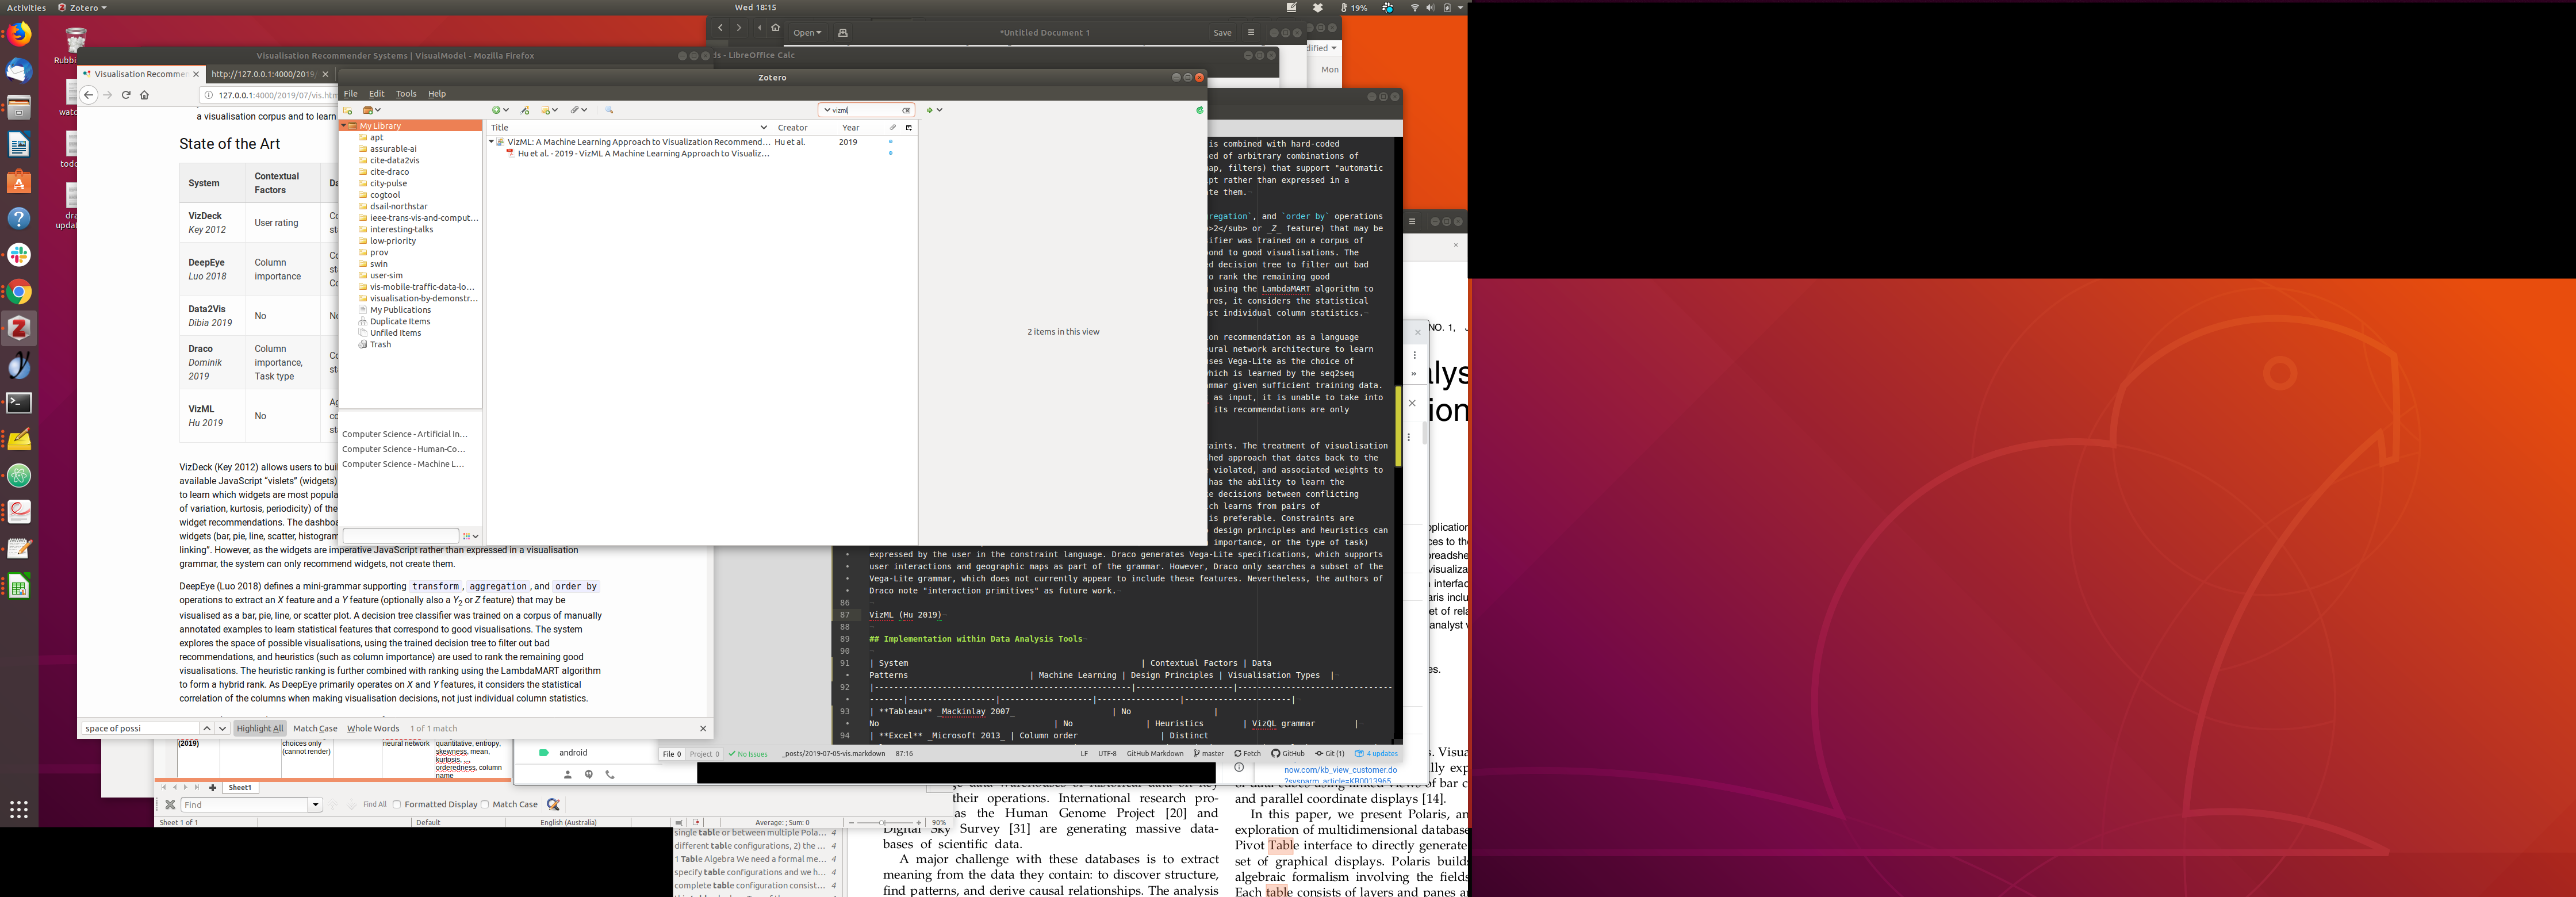Open the column picker icon in items list
The image size is (2576, 897).
click(909, 127)
